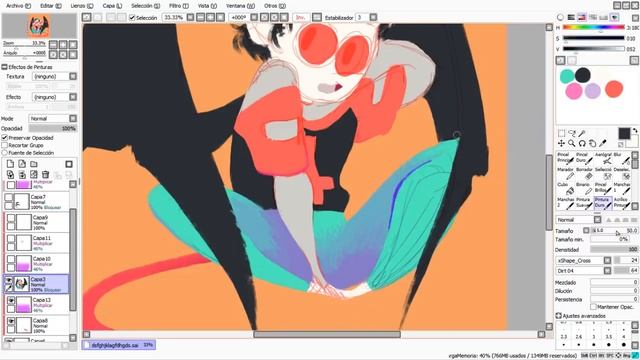
Task: Click the layer Opacidad slider
Action: [53, 129]
